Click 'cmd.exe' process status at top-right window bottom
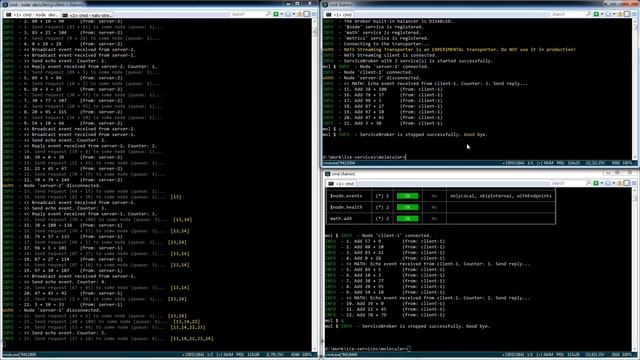Screen dimensions: 640x360 [x=339, y=163]
